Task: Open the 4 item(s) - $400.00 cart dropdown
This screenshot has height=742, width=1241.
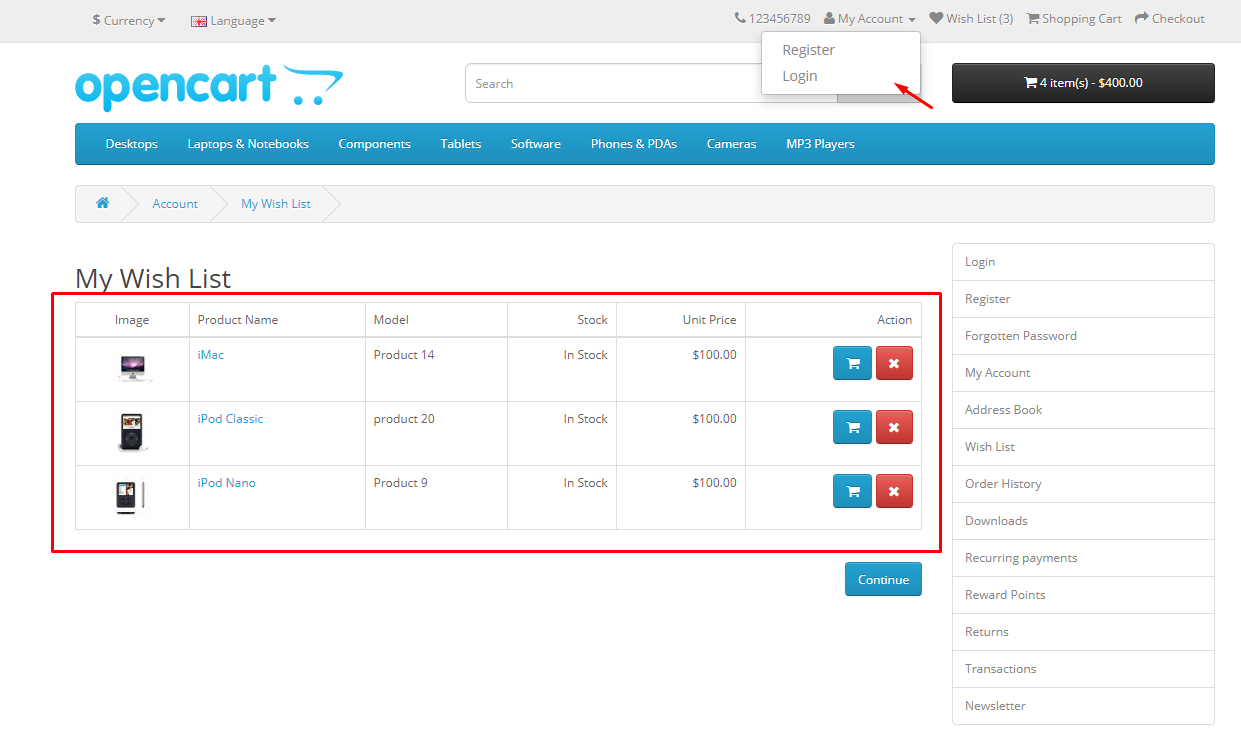Action: [x=1083, y=83]
